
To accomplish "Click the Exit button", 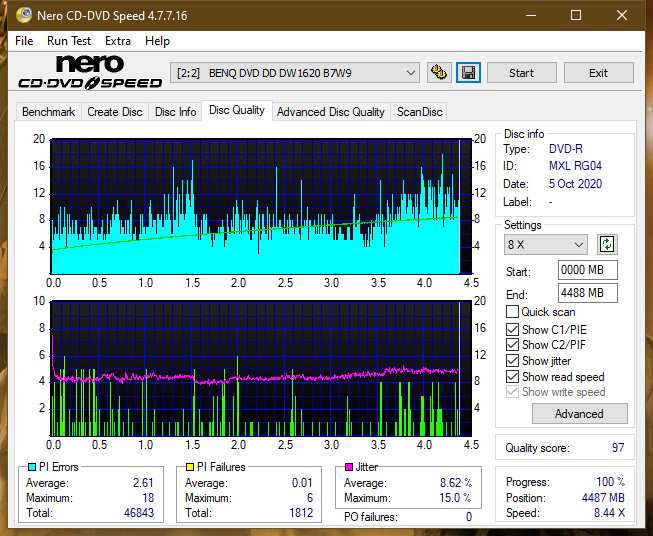I will 598,73.
